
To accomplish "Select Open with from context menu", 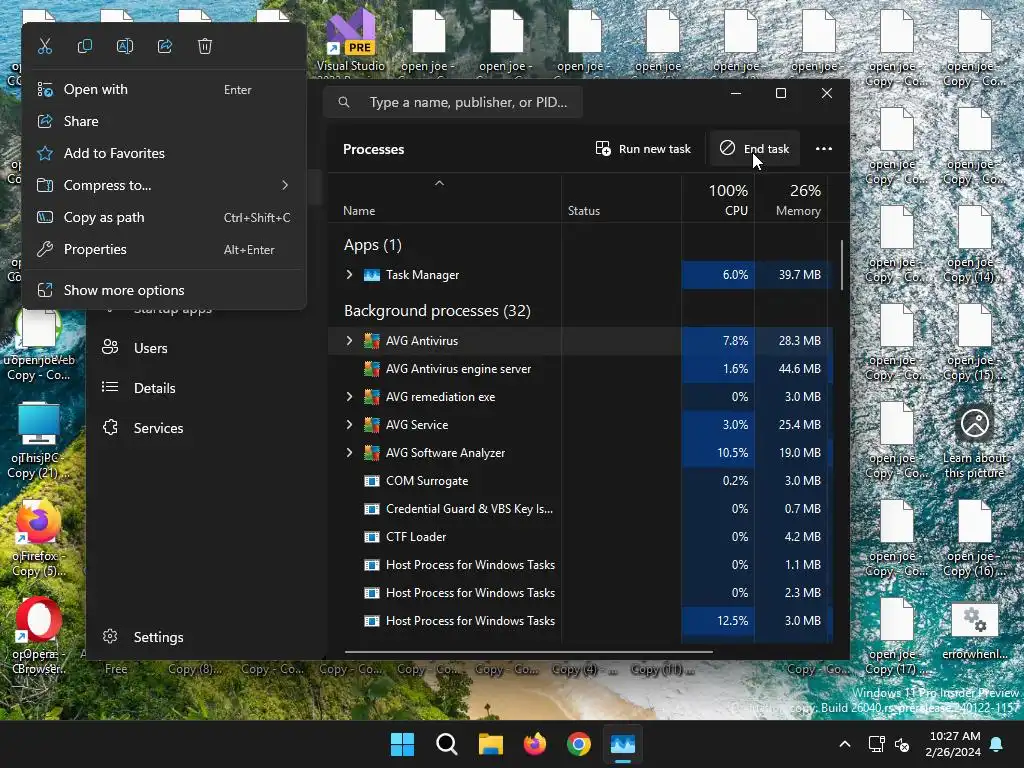I will pyautogui.click(x=164, y=89).
